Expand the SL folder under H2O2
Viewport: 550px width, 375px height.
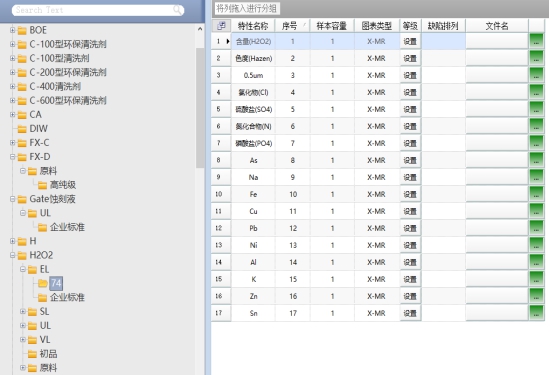(x=23, y=311)
